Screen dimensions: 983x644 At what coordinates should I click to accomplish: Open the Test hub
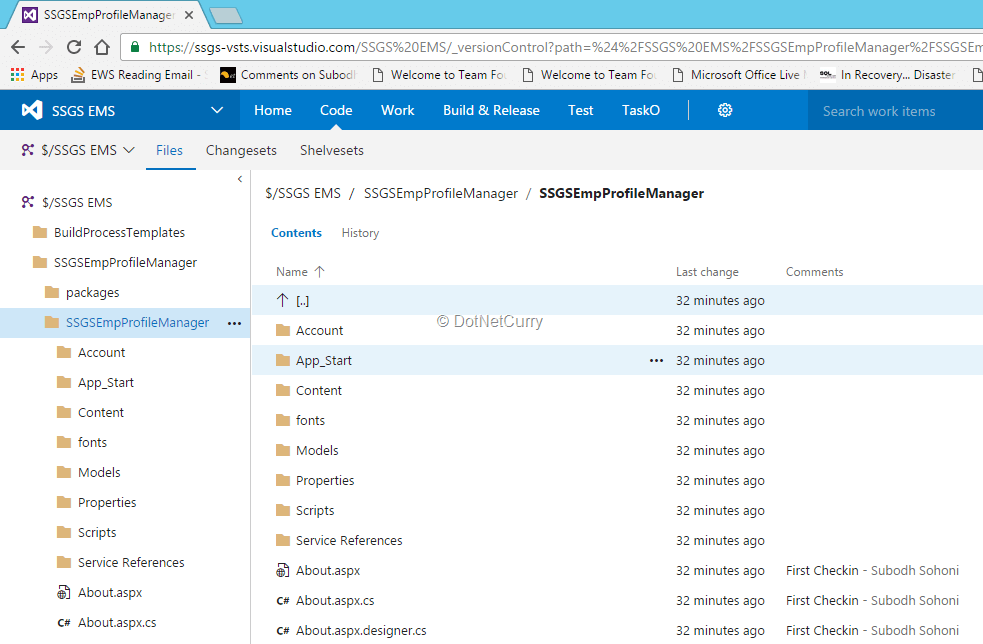click(x=581, y=110)
